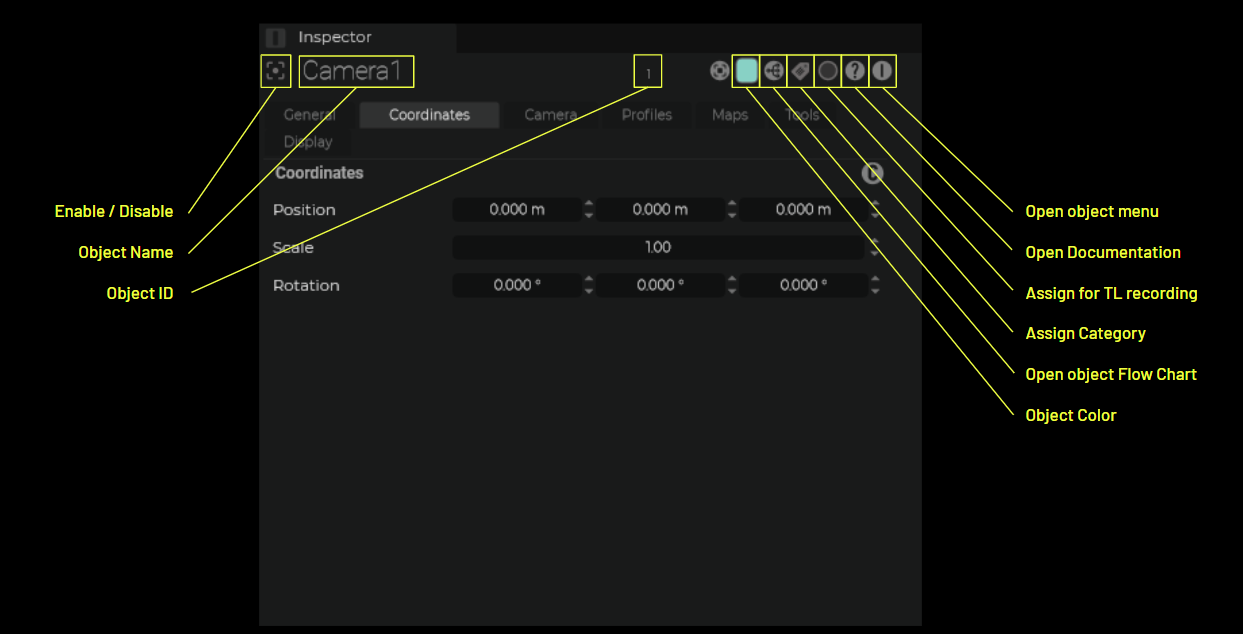The width and height of the screenshot is (1243, 634).
Task: Click the stepper arrows of first Rotation field
Action: click(589, 286)
